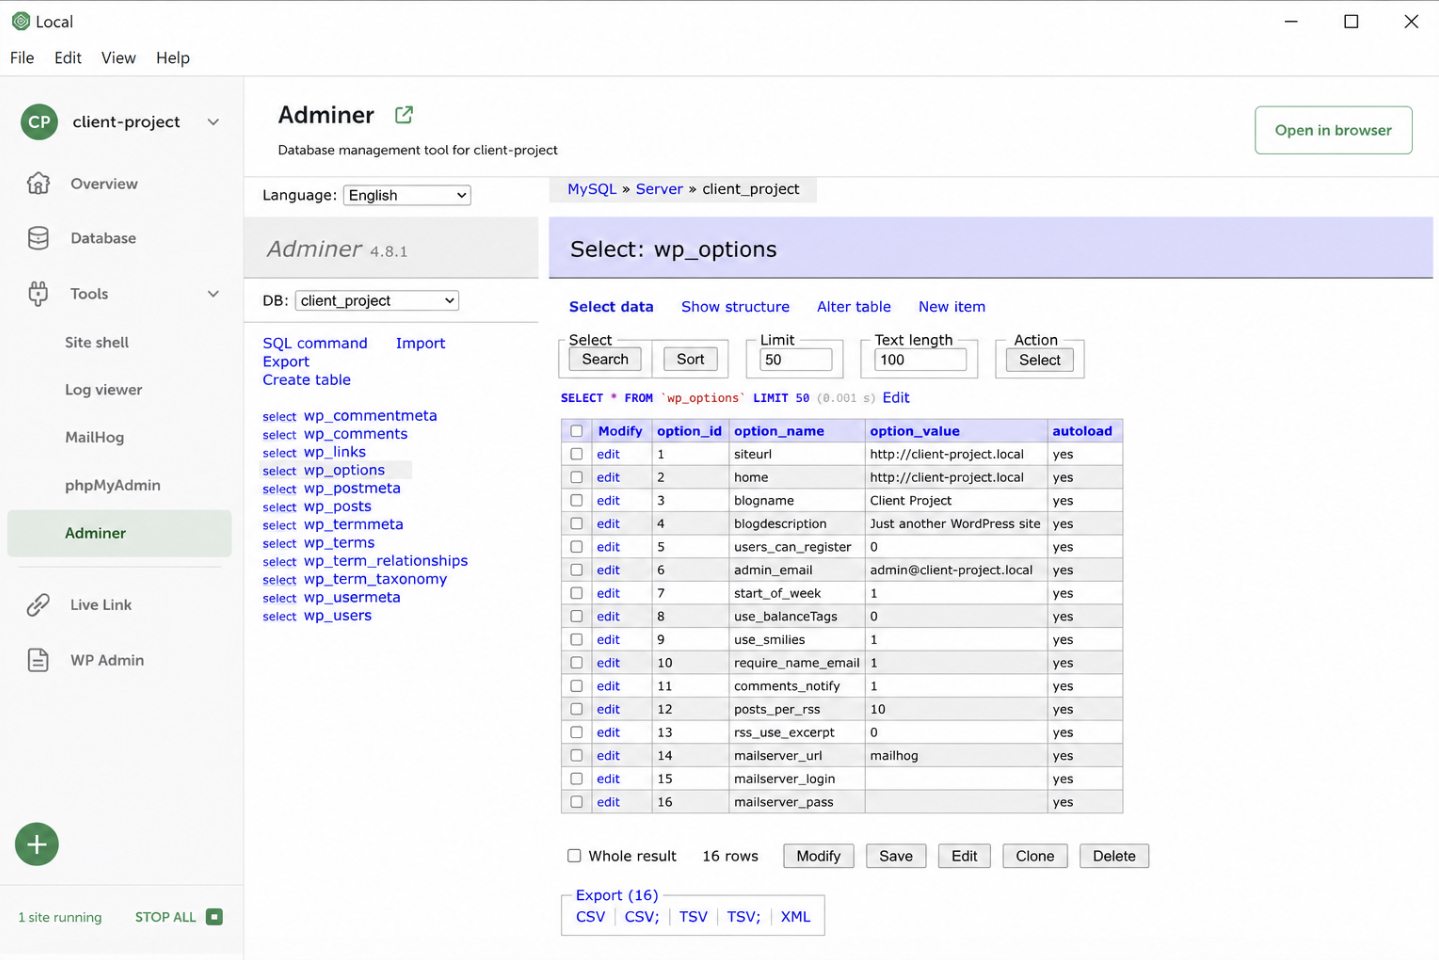Open the View menu
The width and height of the screenshot is (1439, 960).
pos(118,58)
